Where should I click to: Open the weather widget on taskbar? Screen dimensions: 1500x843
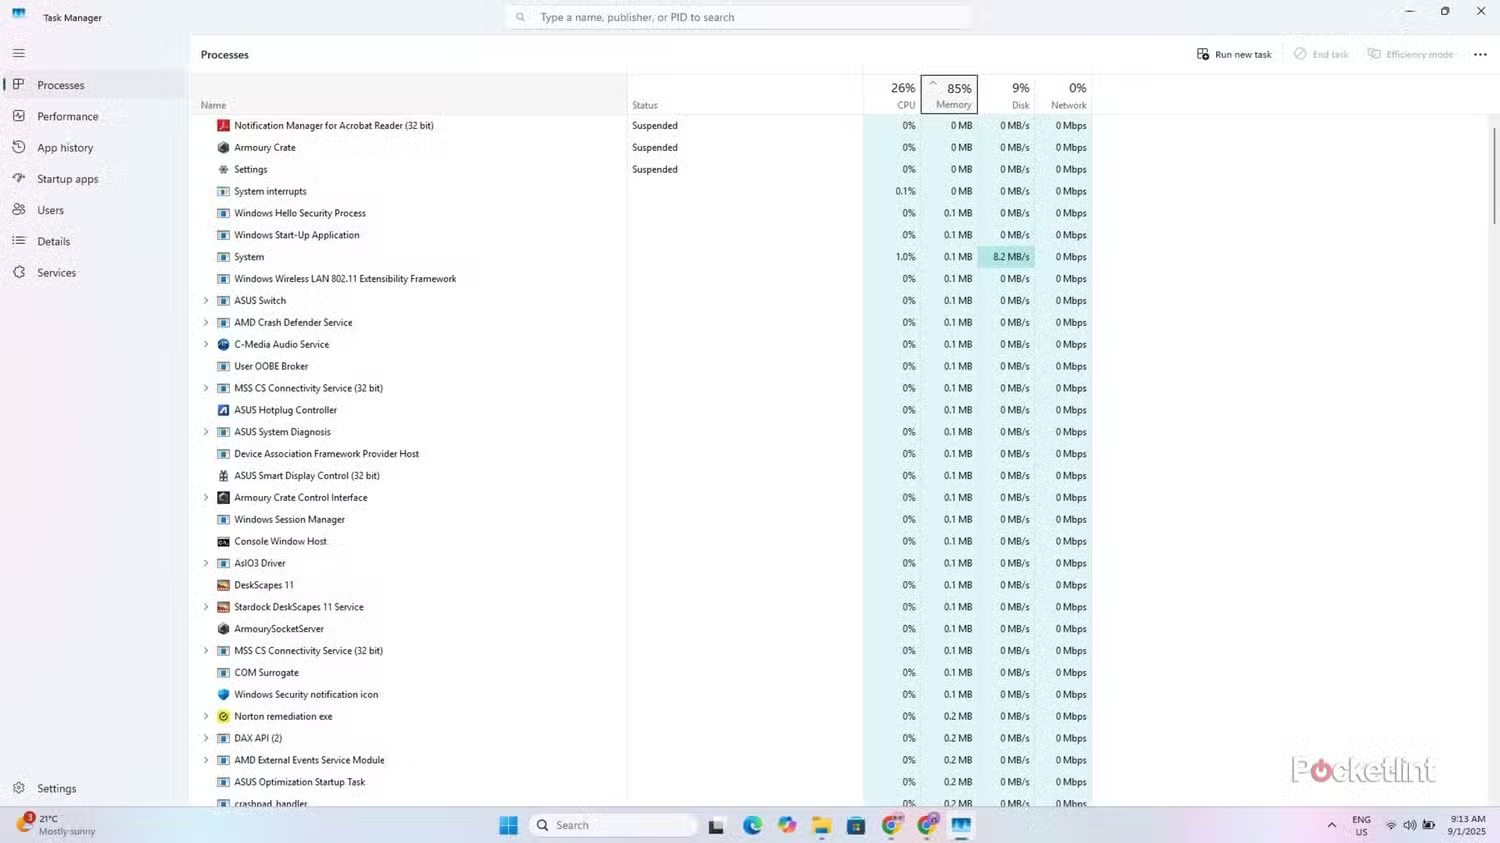pos(58,825)
